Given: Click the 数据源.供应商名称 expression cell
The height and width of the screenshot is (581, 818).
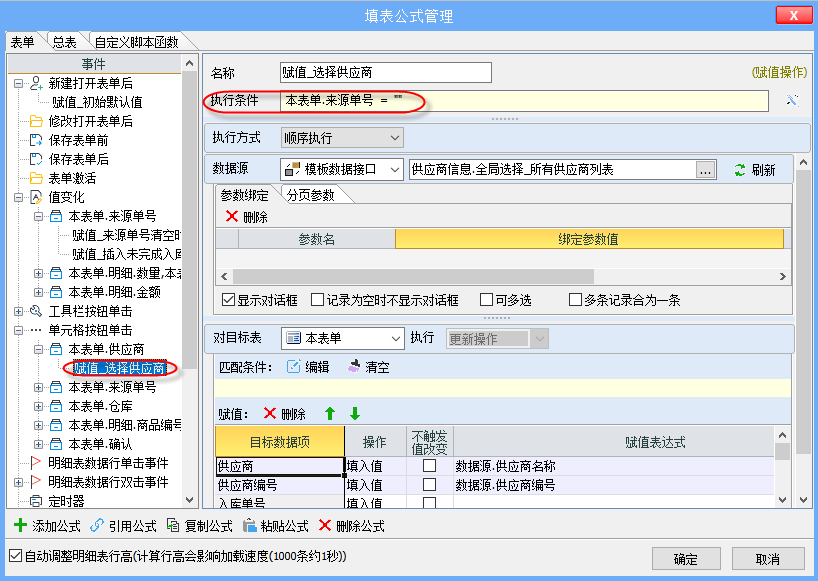Looking at the screenshot, I should click(614, 466).
